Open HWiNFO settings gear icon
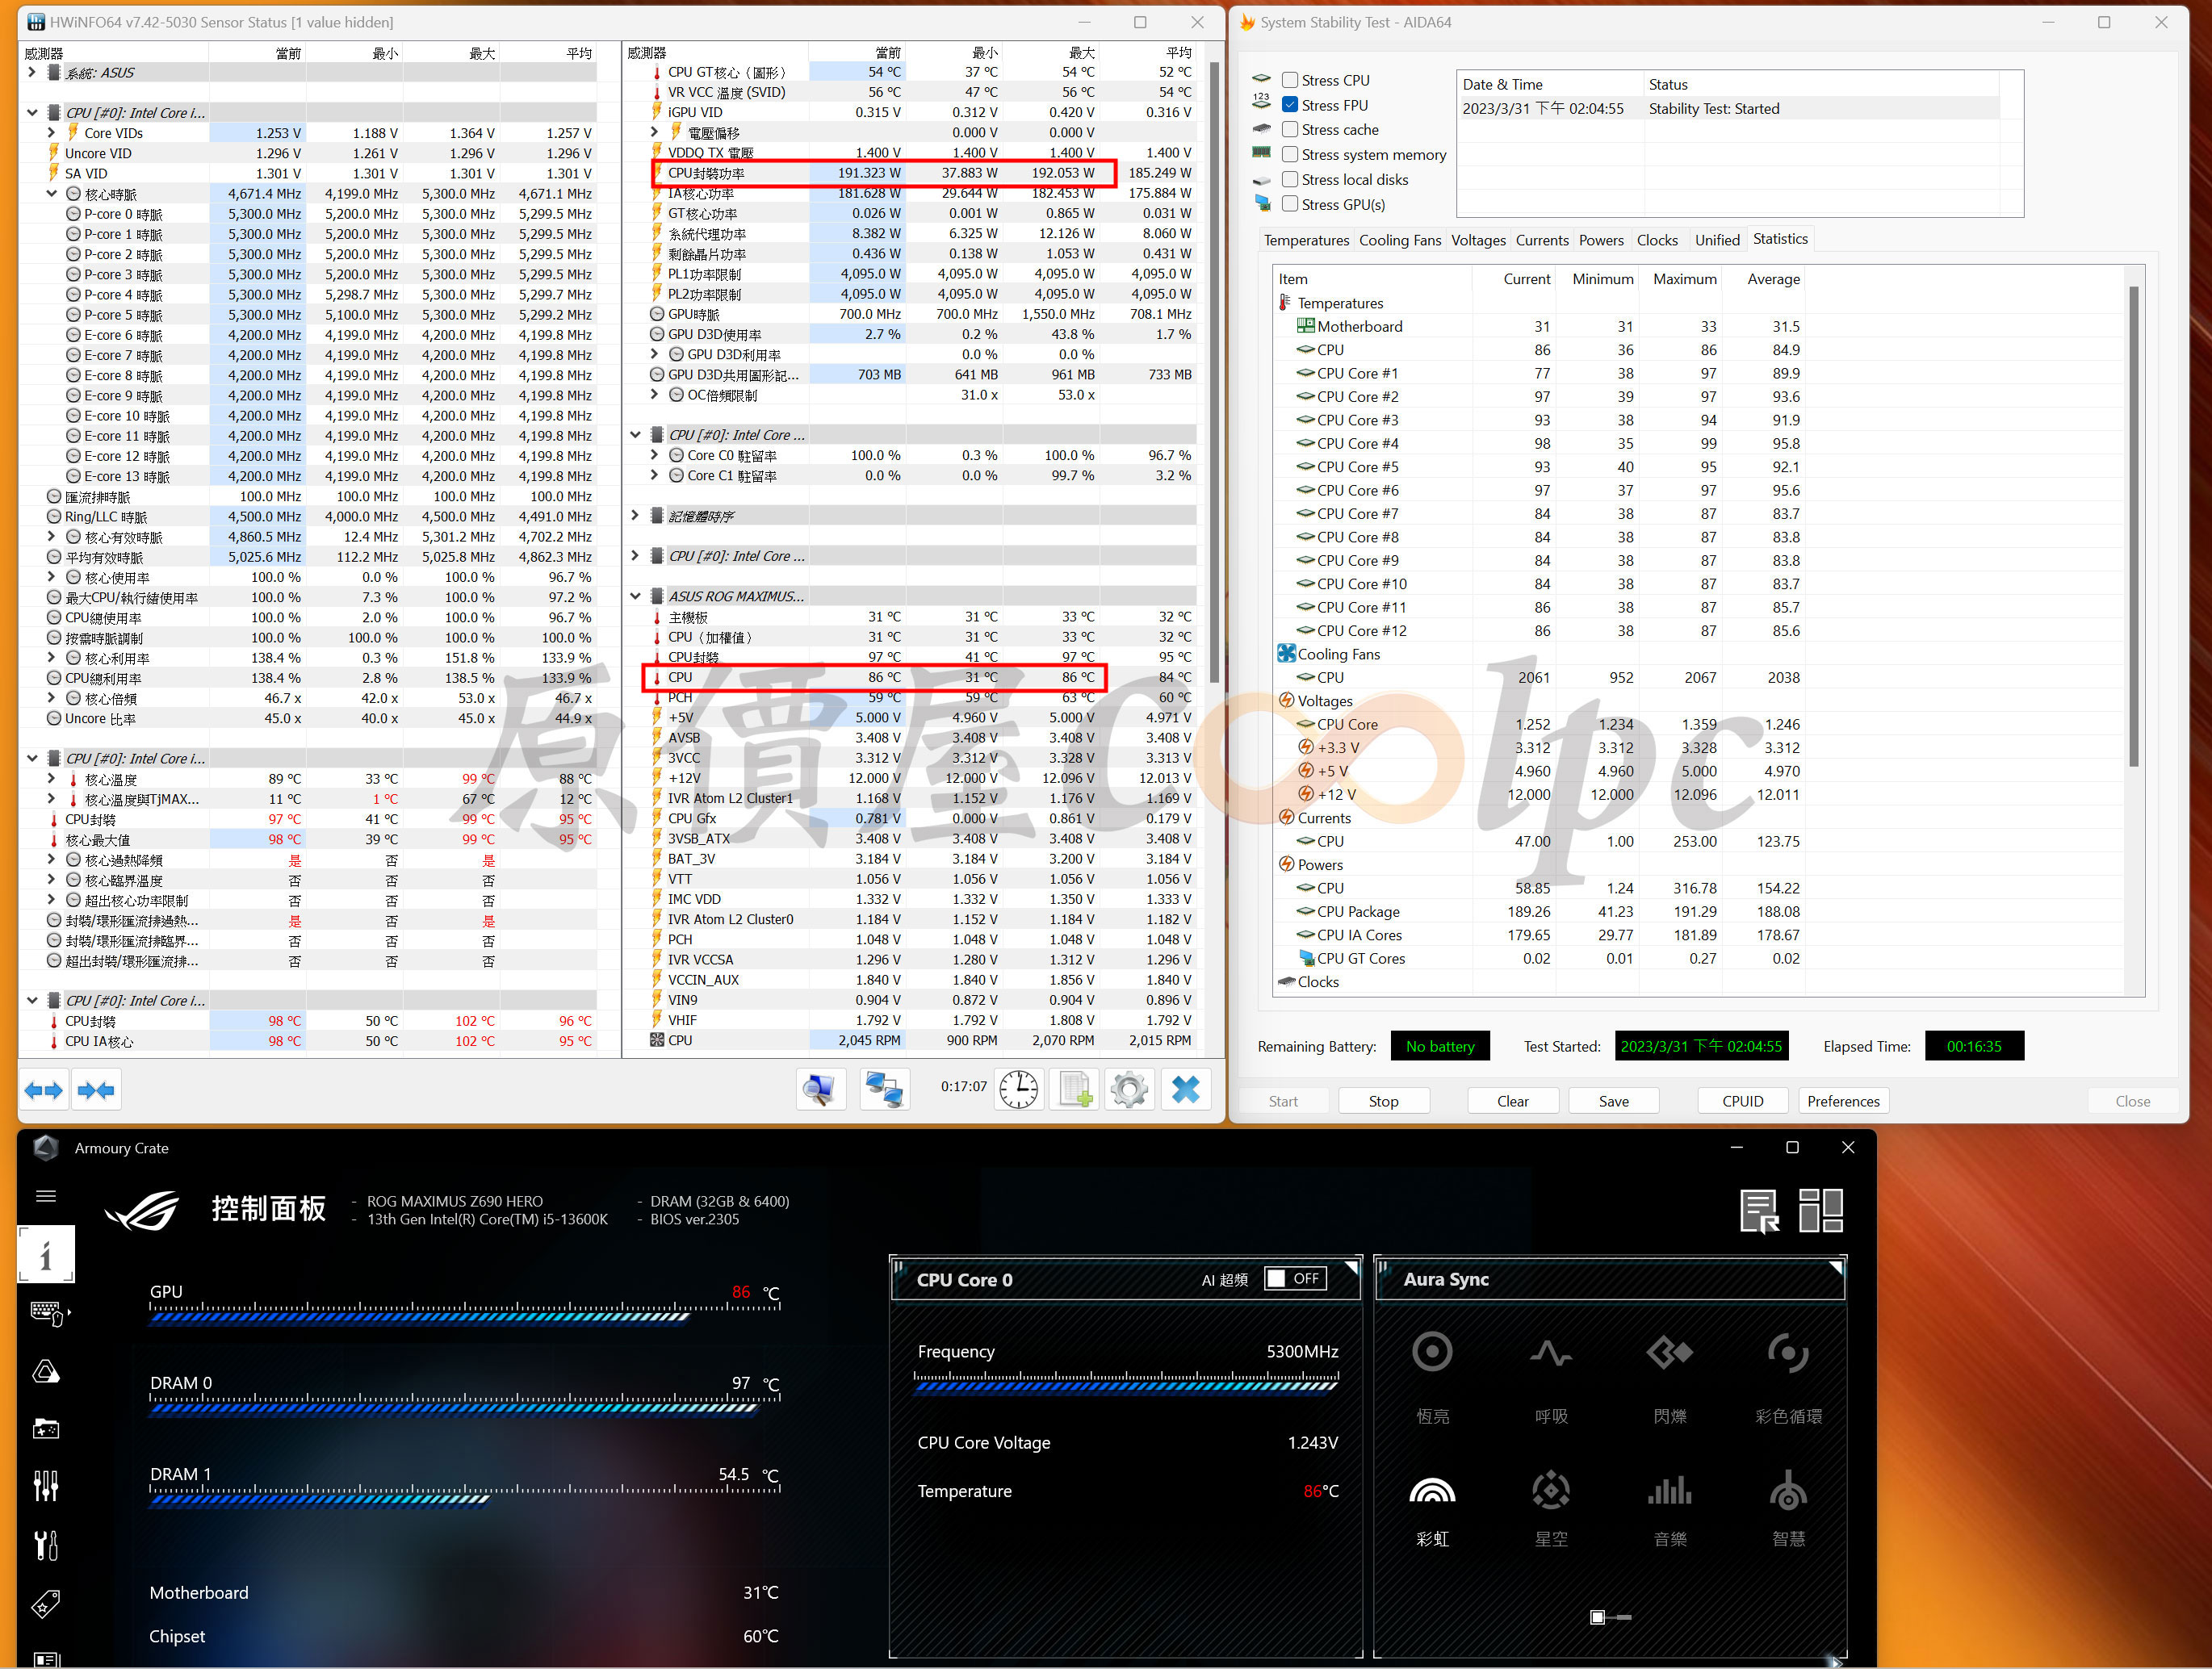This screenshot has width=2212, height=1669. point(1130,1089)
